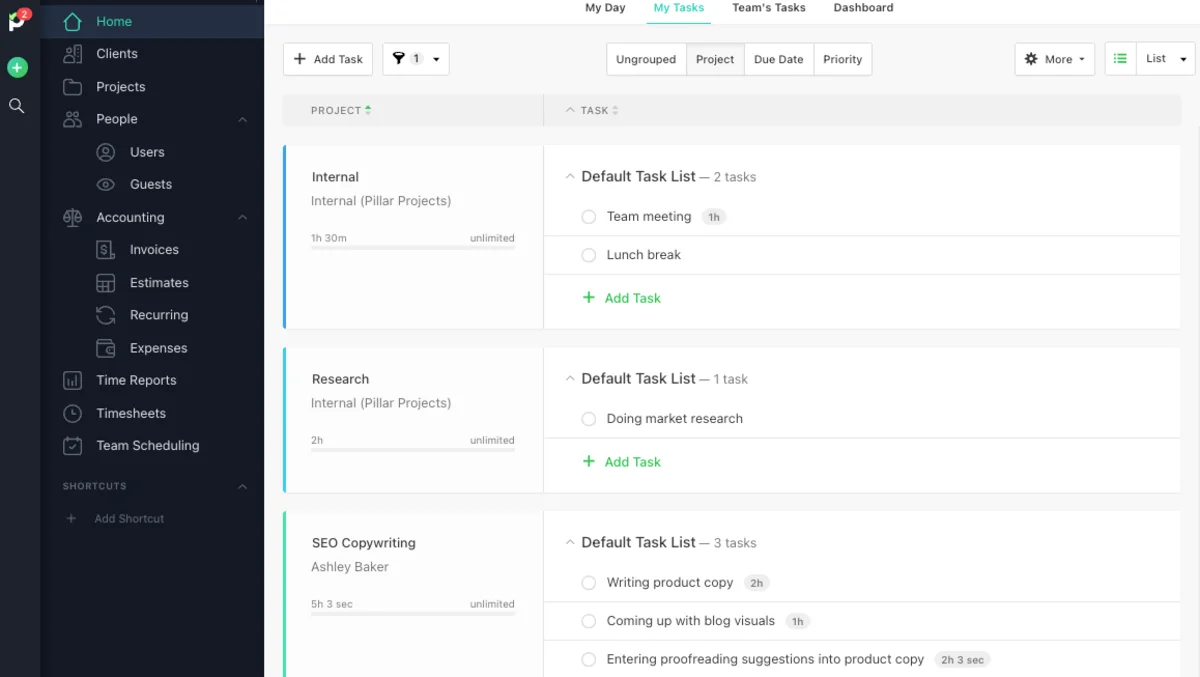Click the Recurring arrows icon

point(105,315)
